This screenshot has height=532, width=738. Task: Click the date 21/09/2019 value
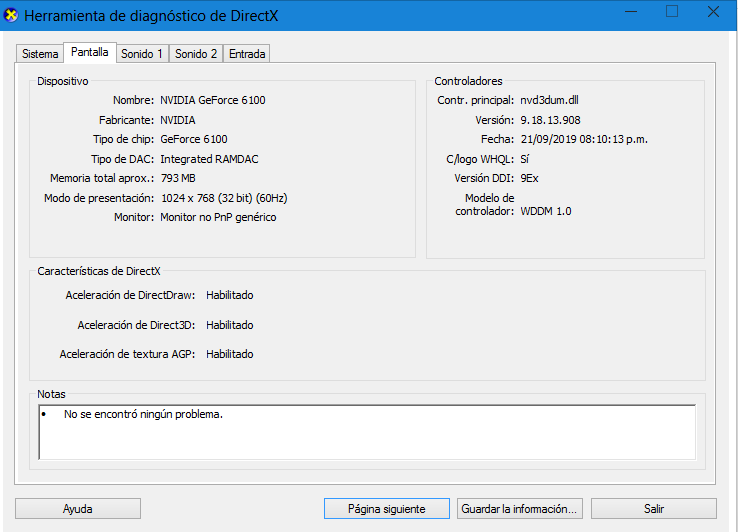(x=584, y=139)
